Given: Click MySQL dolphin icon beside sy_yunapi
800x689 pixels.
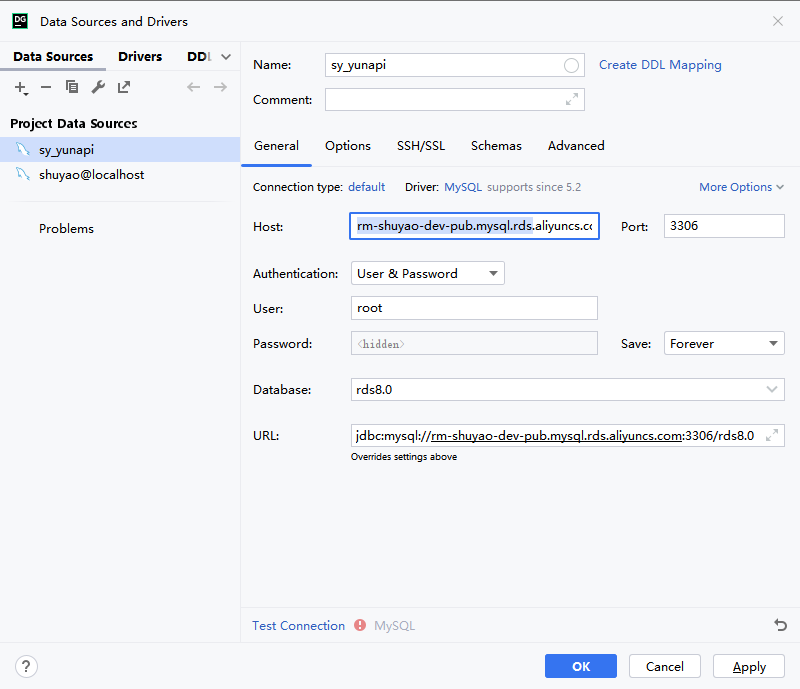Looking at the screenshot, I should (23, 149).
